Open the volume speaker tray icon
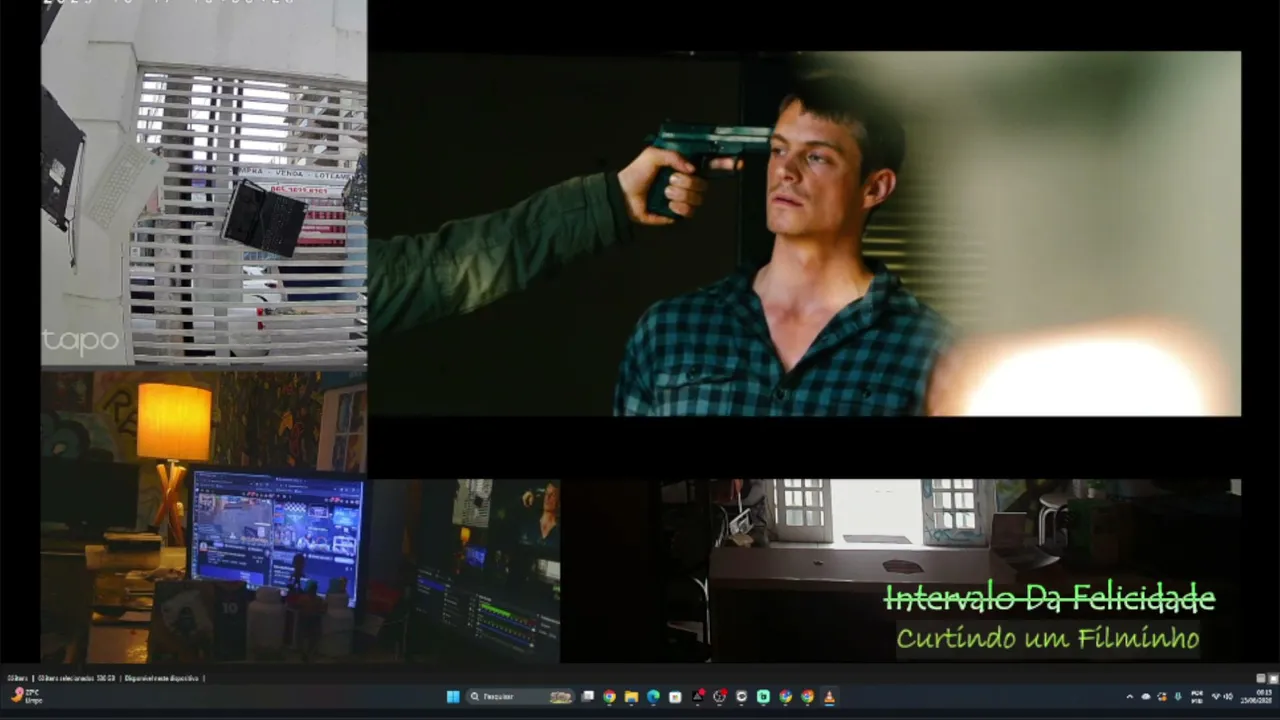The height and width of the screenshot is (720, 1280). pos(1229,697)
